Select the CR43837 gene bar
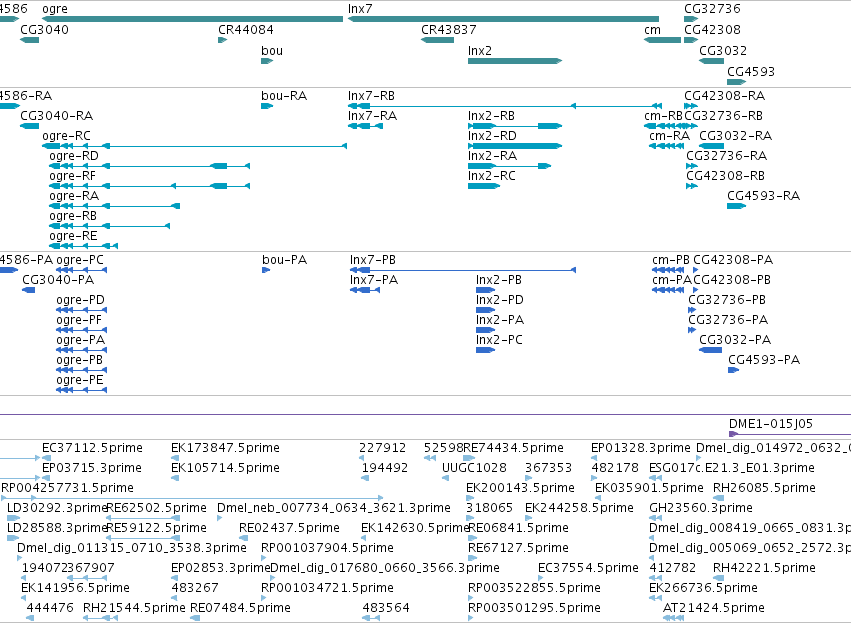 tap(437, 40)
